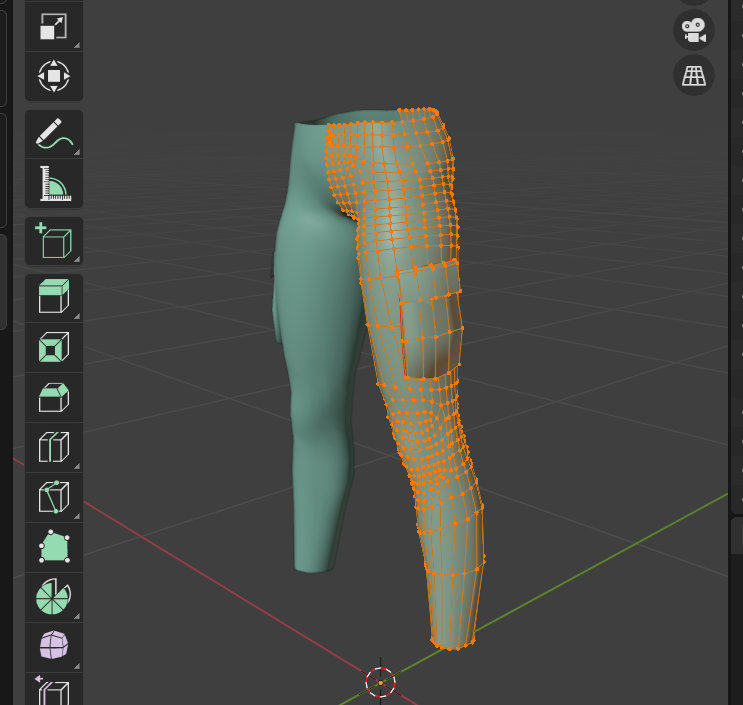Select the Bevel tool

click(x=54, y=398)
